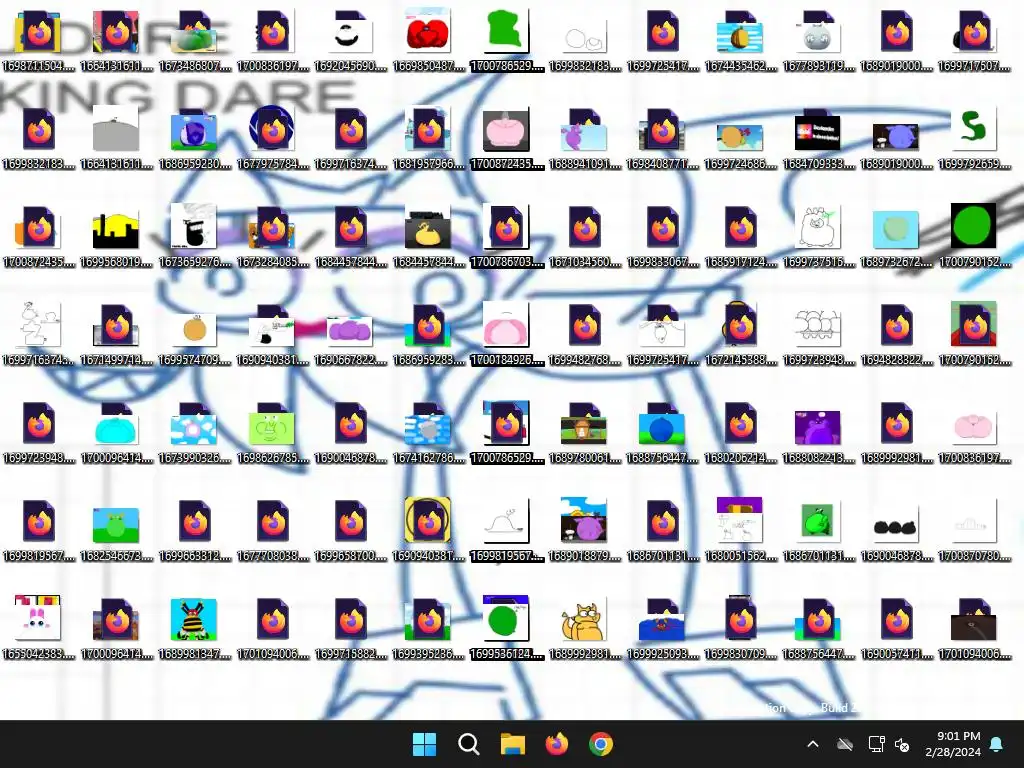Viewport: 1024px width, 768px height.
Task: Select desktop file 1673284085...
Action: (272, 236)
